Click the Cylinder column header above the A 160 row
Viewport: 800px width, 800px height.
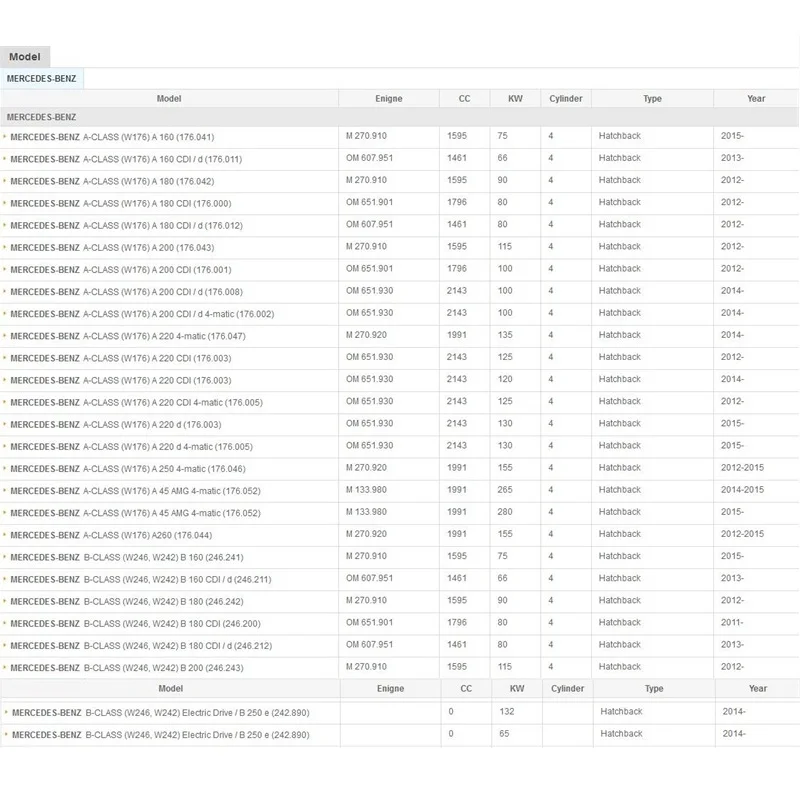566,98
